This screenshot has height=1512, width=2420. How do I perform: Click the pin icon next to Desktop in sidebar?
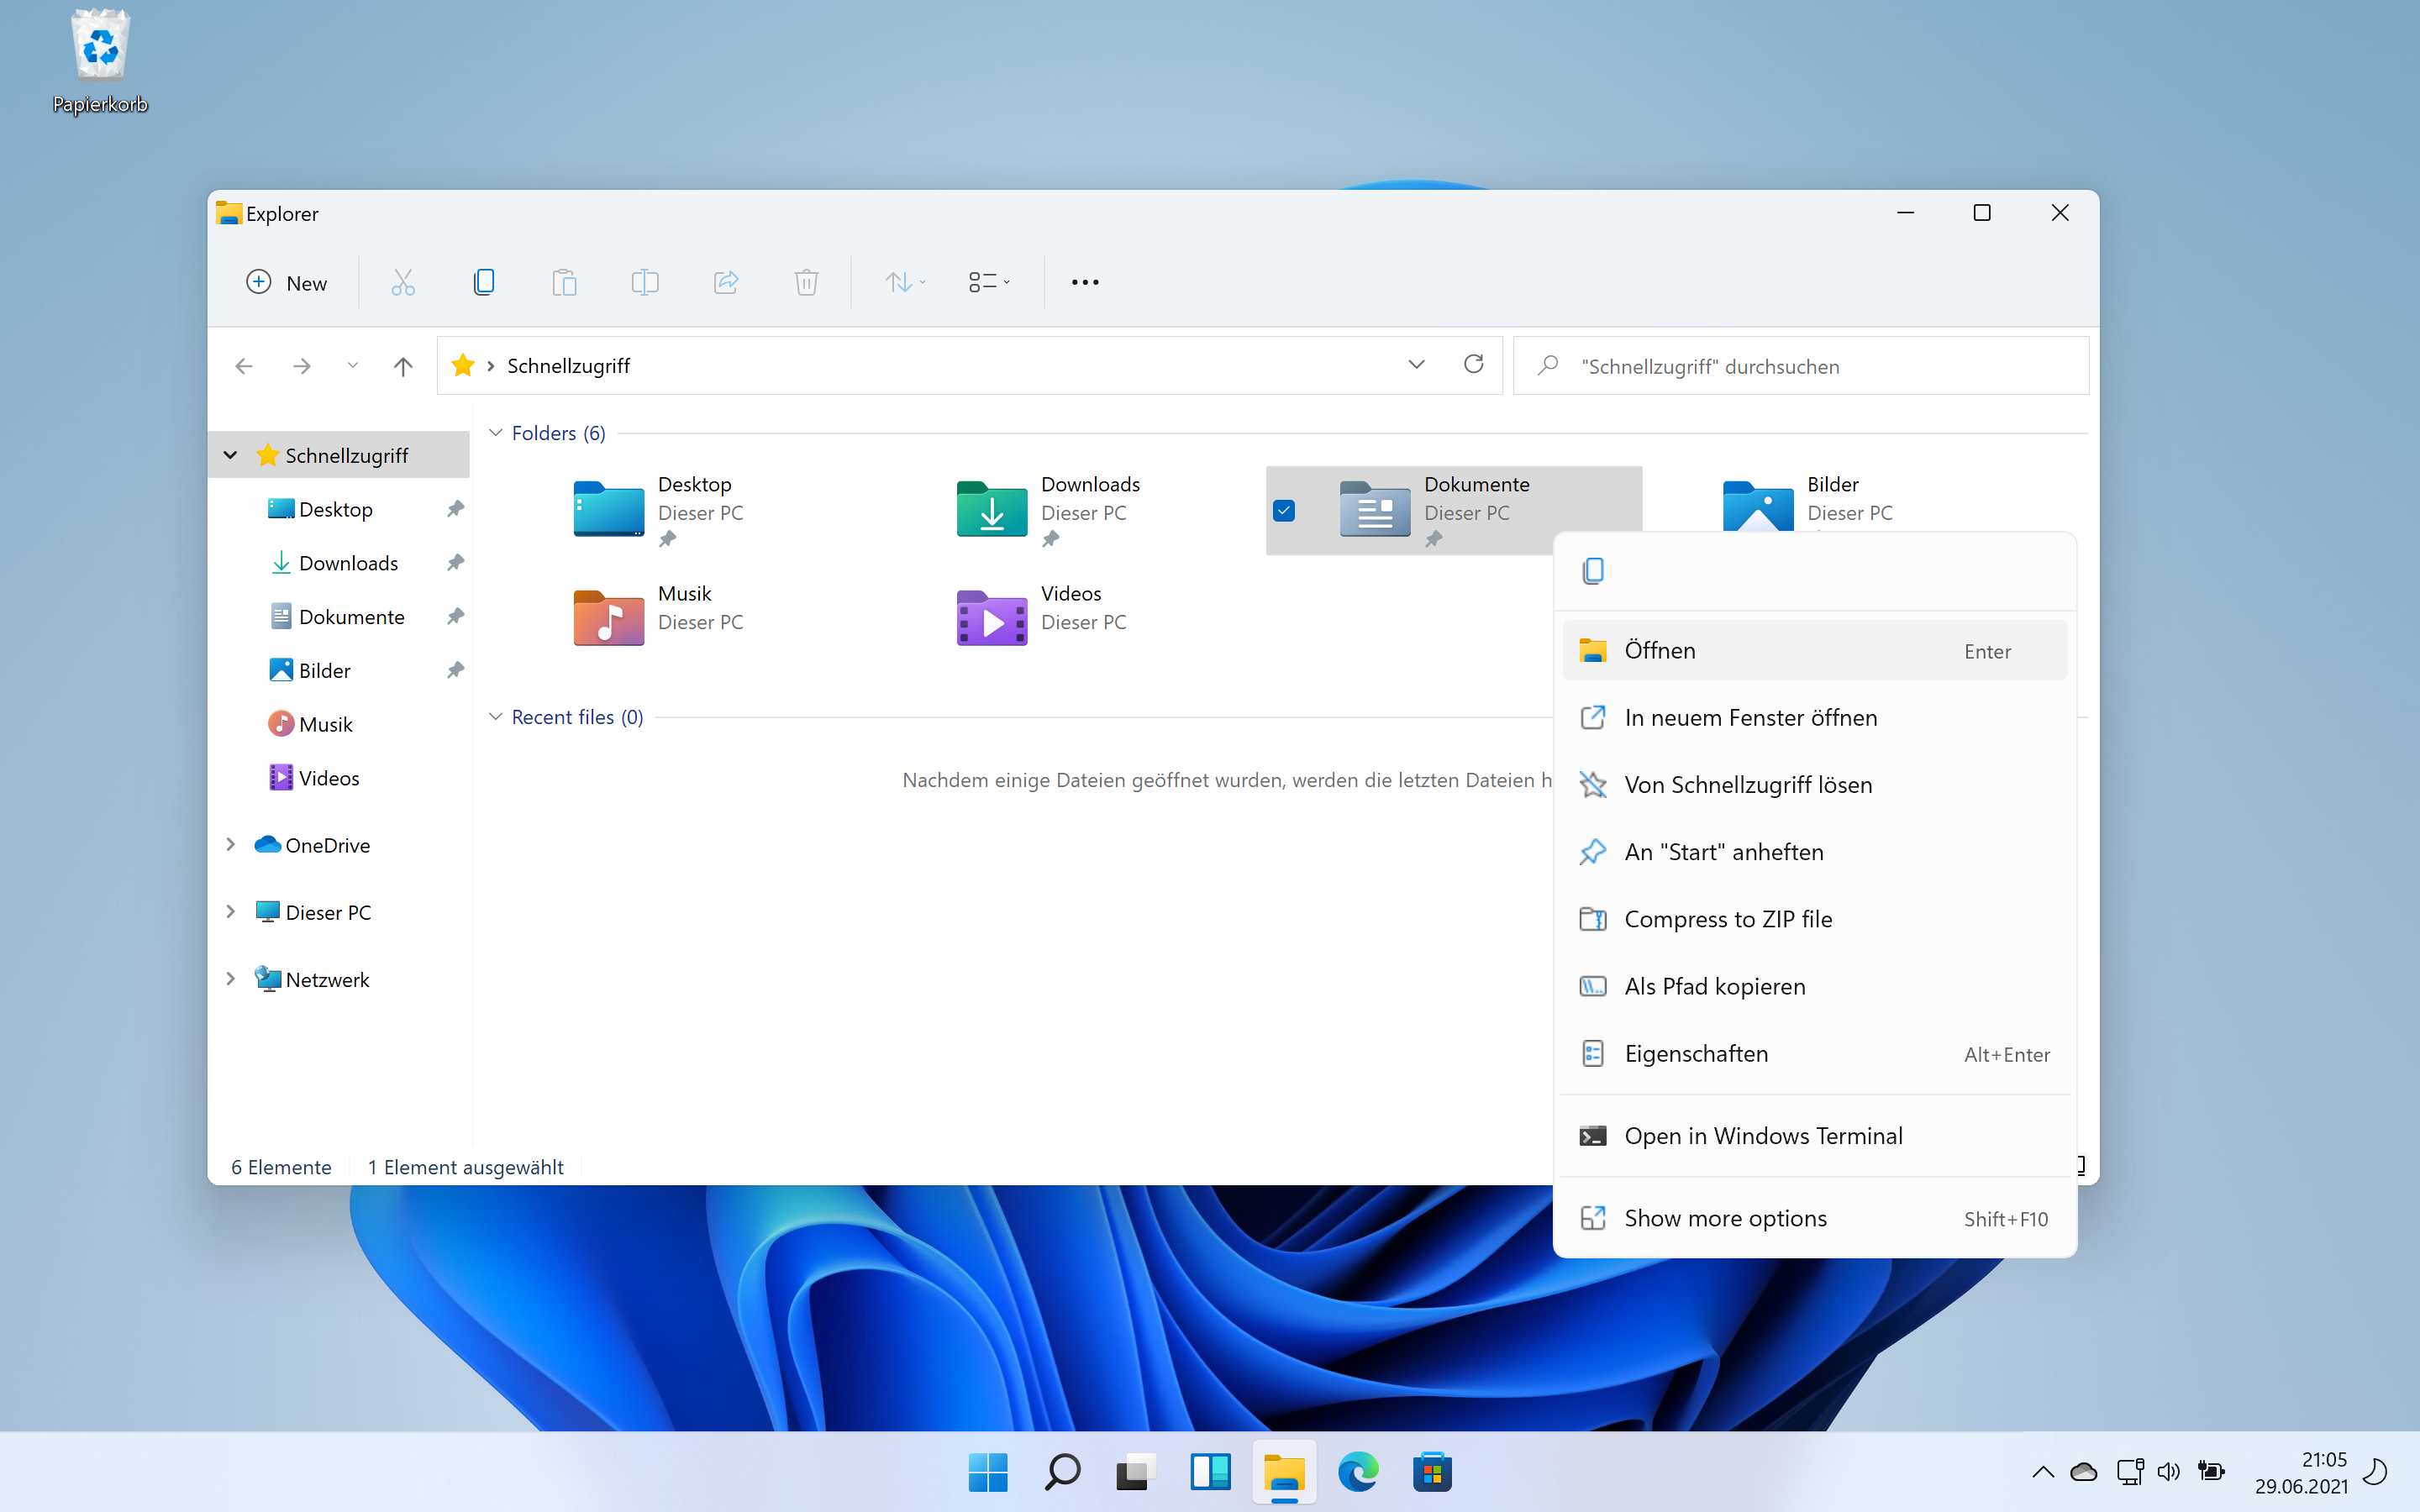(455, 509)
